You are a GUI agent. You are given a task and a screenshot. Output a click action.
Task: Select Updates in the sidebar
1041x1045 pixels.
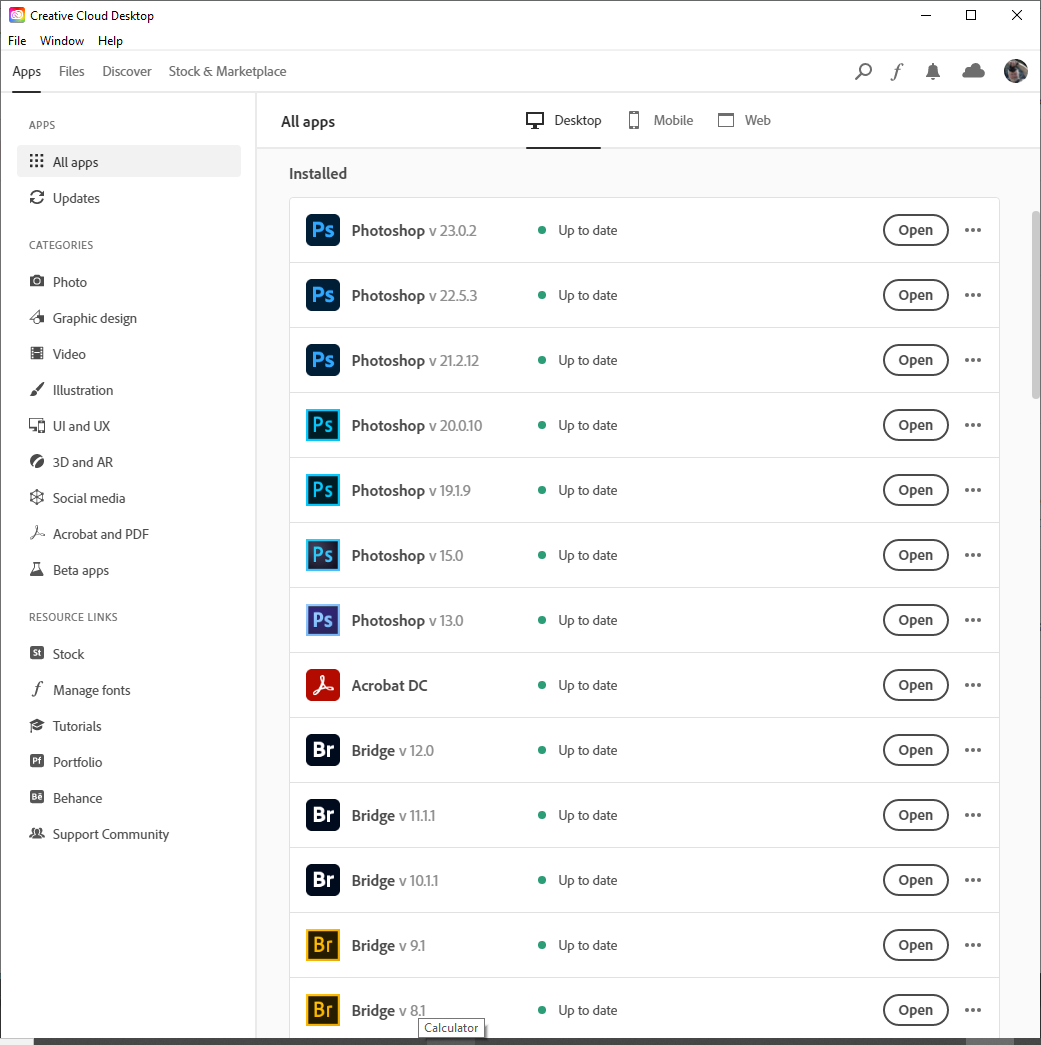coord(75,198)
